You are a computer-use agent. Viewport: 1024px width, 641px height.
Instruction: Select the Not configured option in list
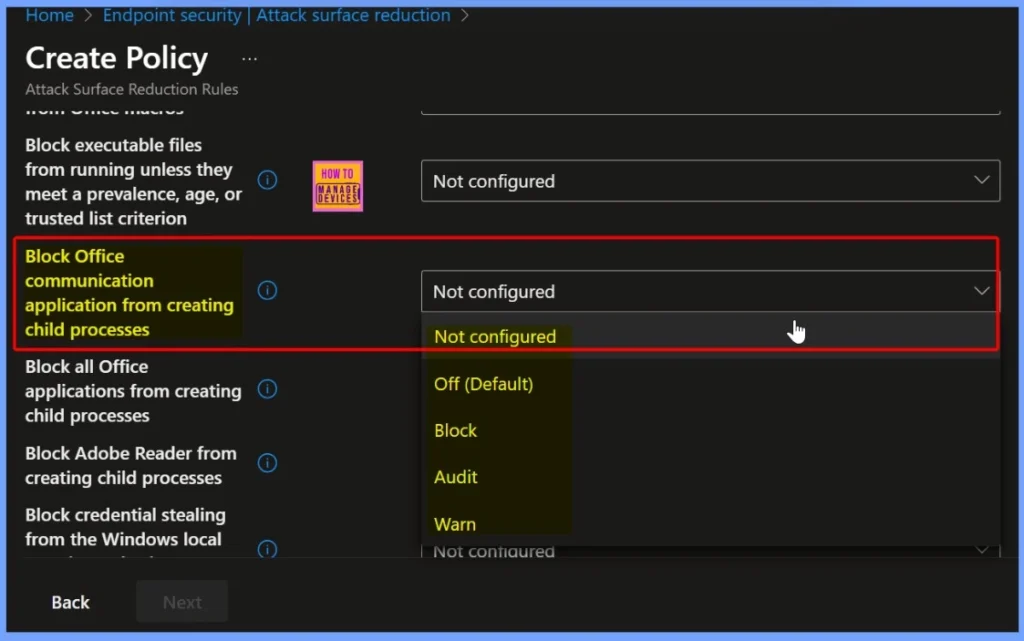pos(495,337)
